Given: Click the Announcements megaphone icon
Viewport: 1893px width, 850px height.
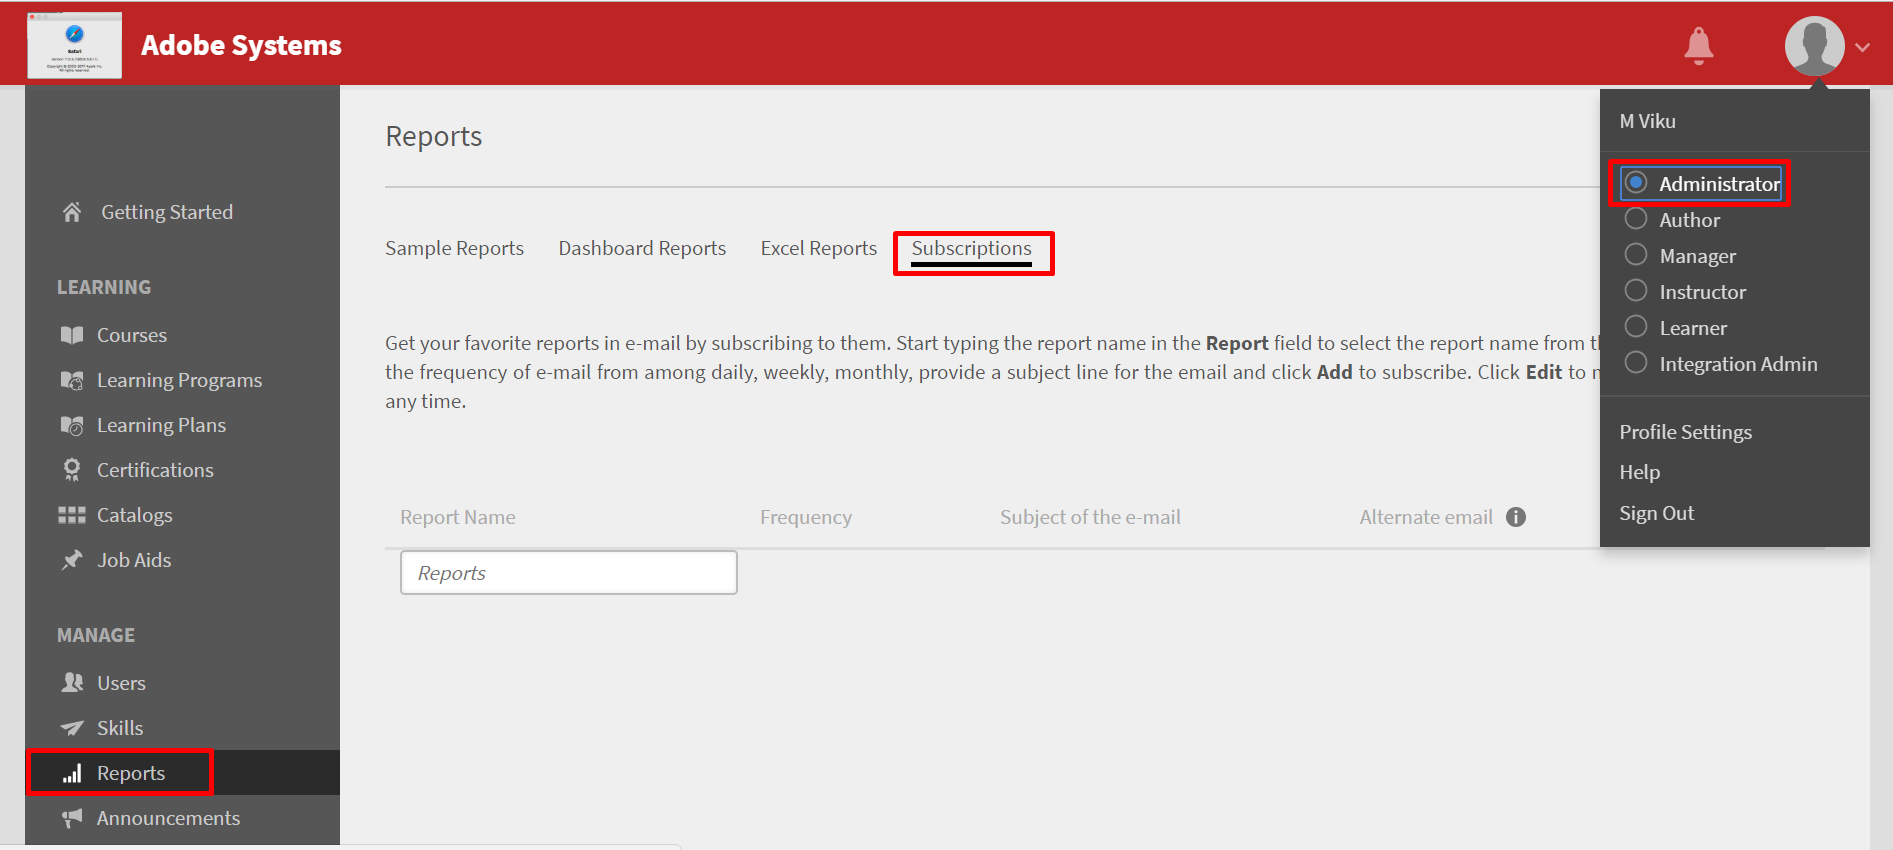Looking at the screenshot, I should tap(72, 818).
